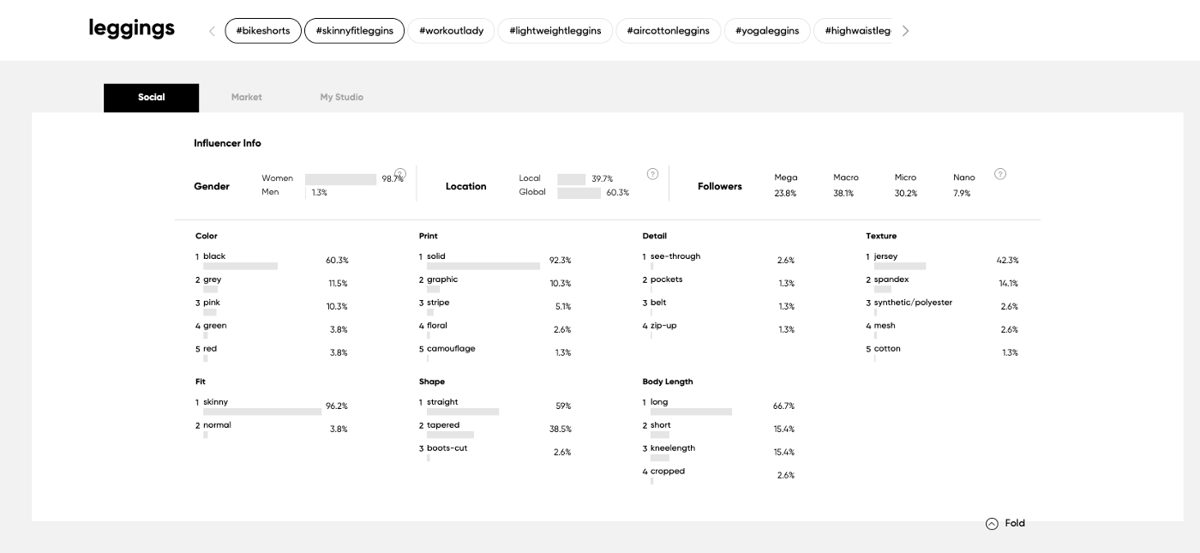Click the 96.2% value for skinny
The image size is (1200, 553).
(337, 406)
